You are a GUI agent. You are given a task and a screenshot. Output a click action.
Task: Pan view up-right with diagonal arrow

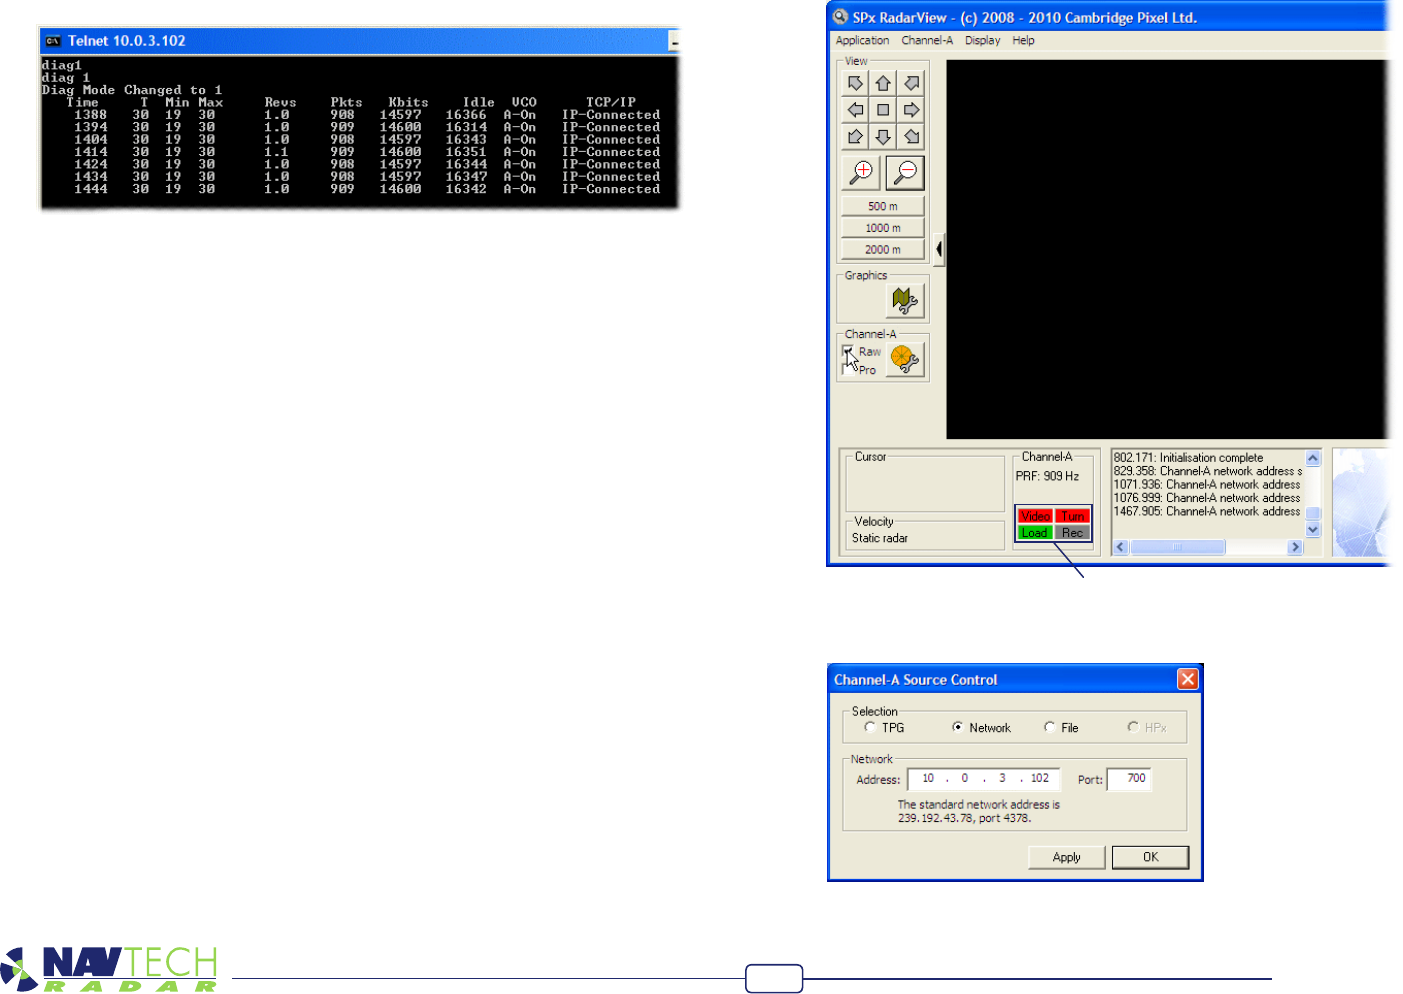click(x=911, y=83)
